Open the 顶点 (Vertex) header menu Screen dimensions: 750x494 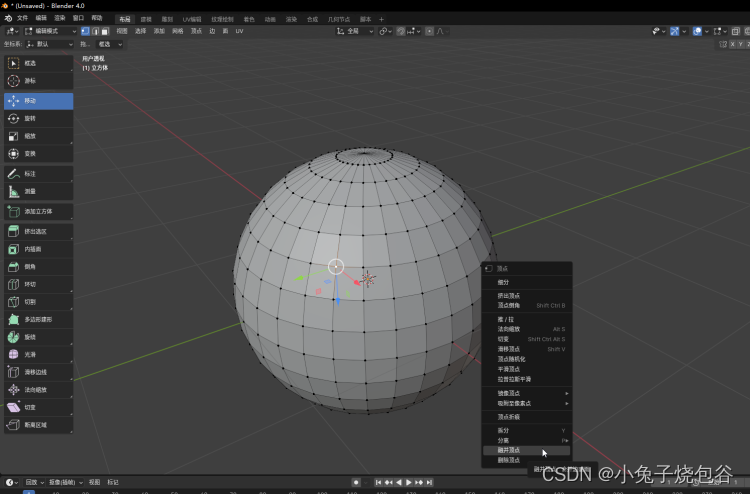tap(196, 31)
